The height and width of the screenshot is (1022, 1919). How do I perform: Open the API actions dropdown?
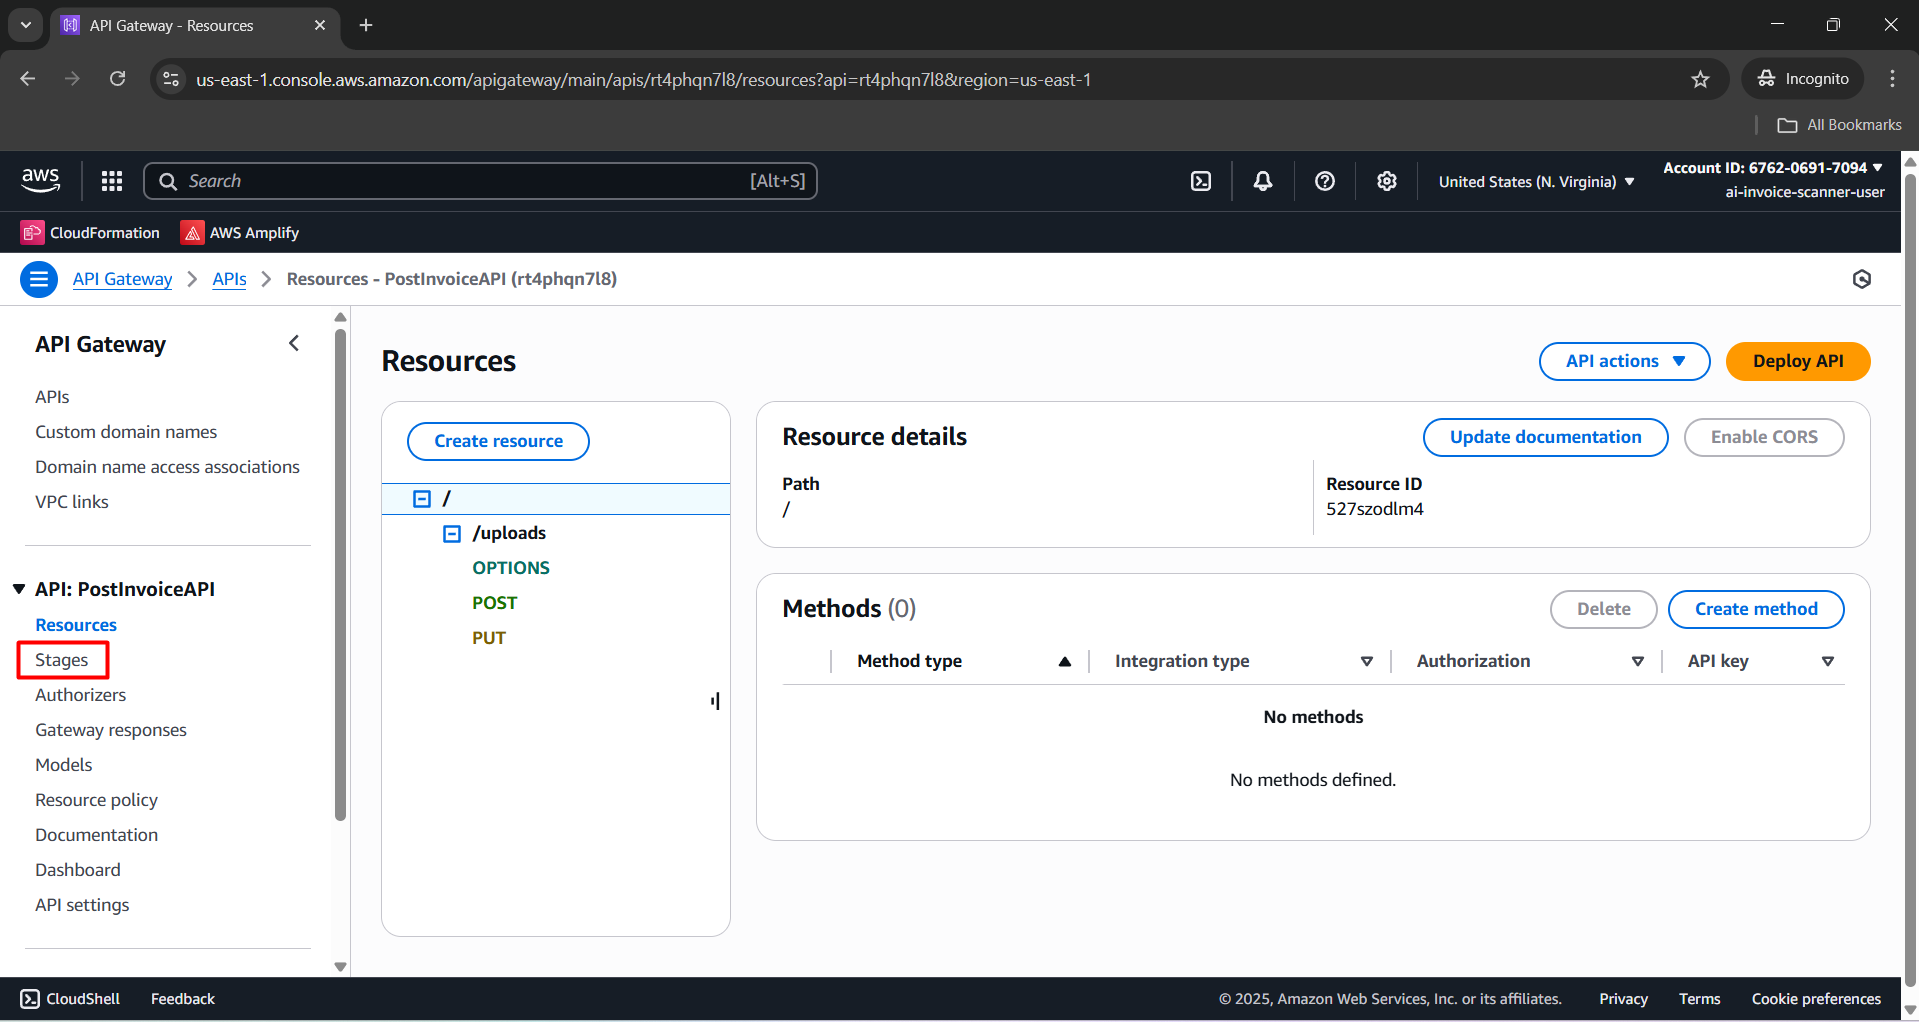click(1624, 361)
